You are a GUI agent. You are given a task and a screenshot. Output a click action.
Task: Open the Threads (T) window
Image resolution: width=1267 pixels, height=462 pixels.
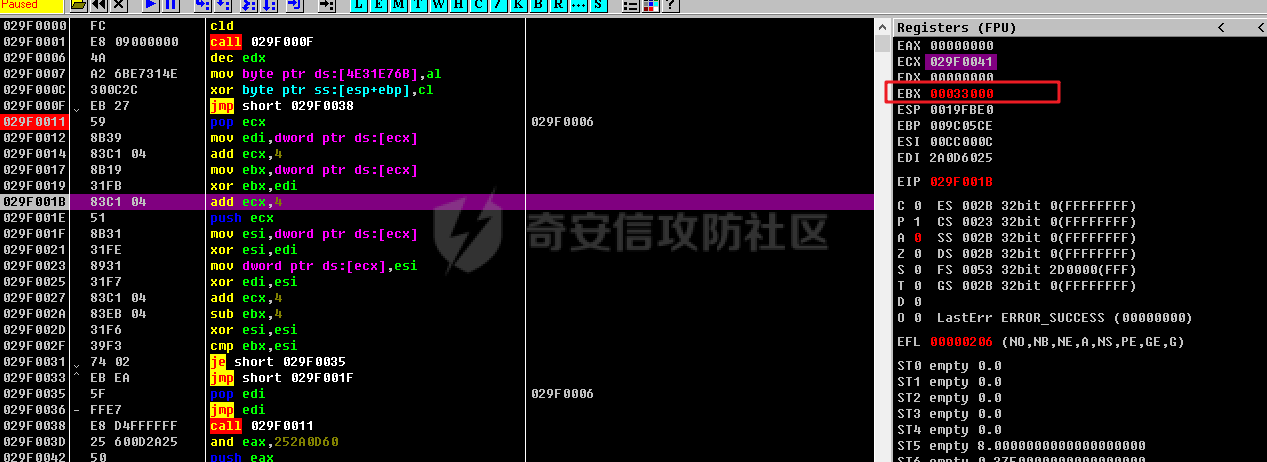(419, 5)
